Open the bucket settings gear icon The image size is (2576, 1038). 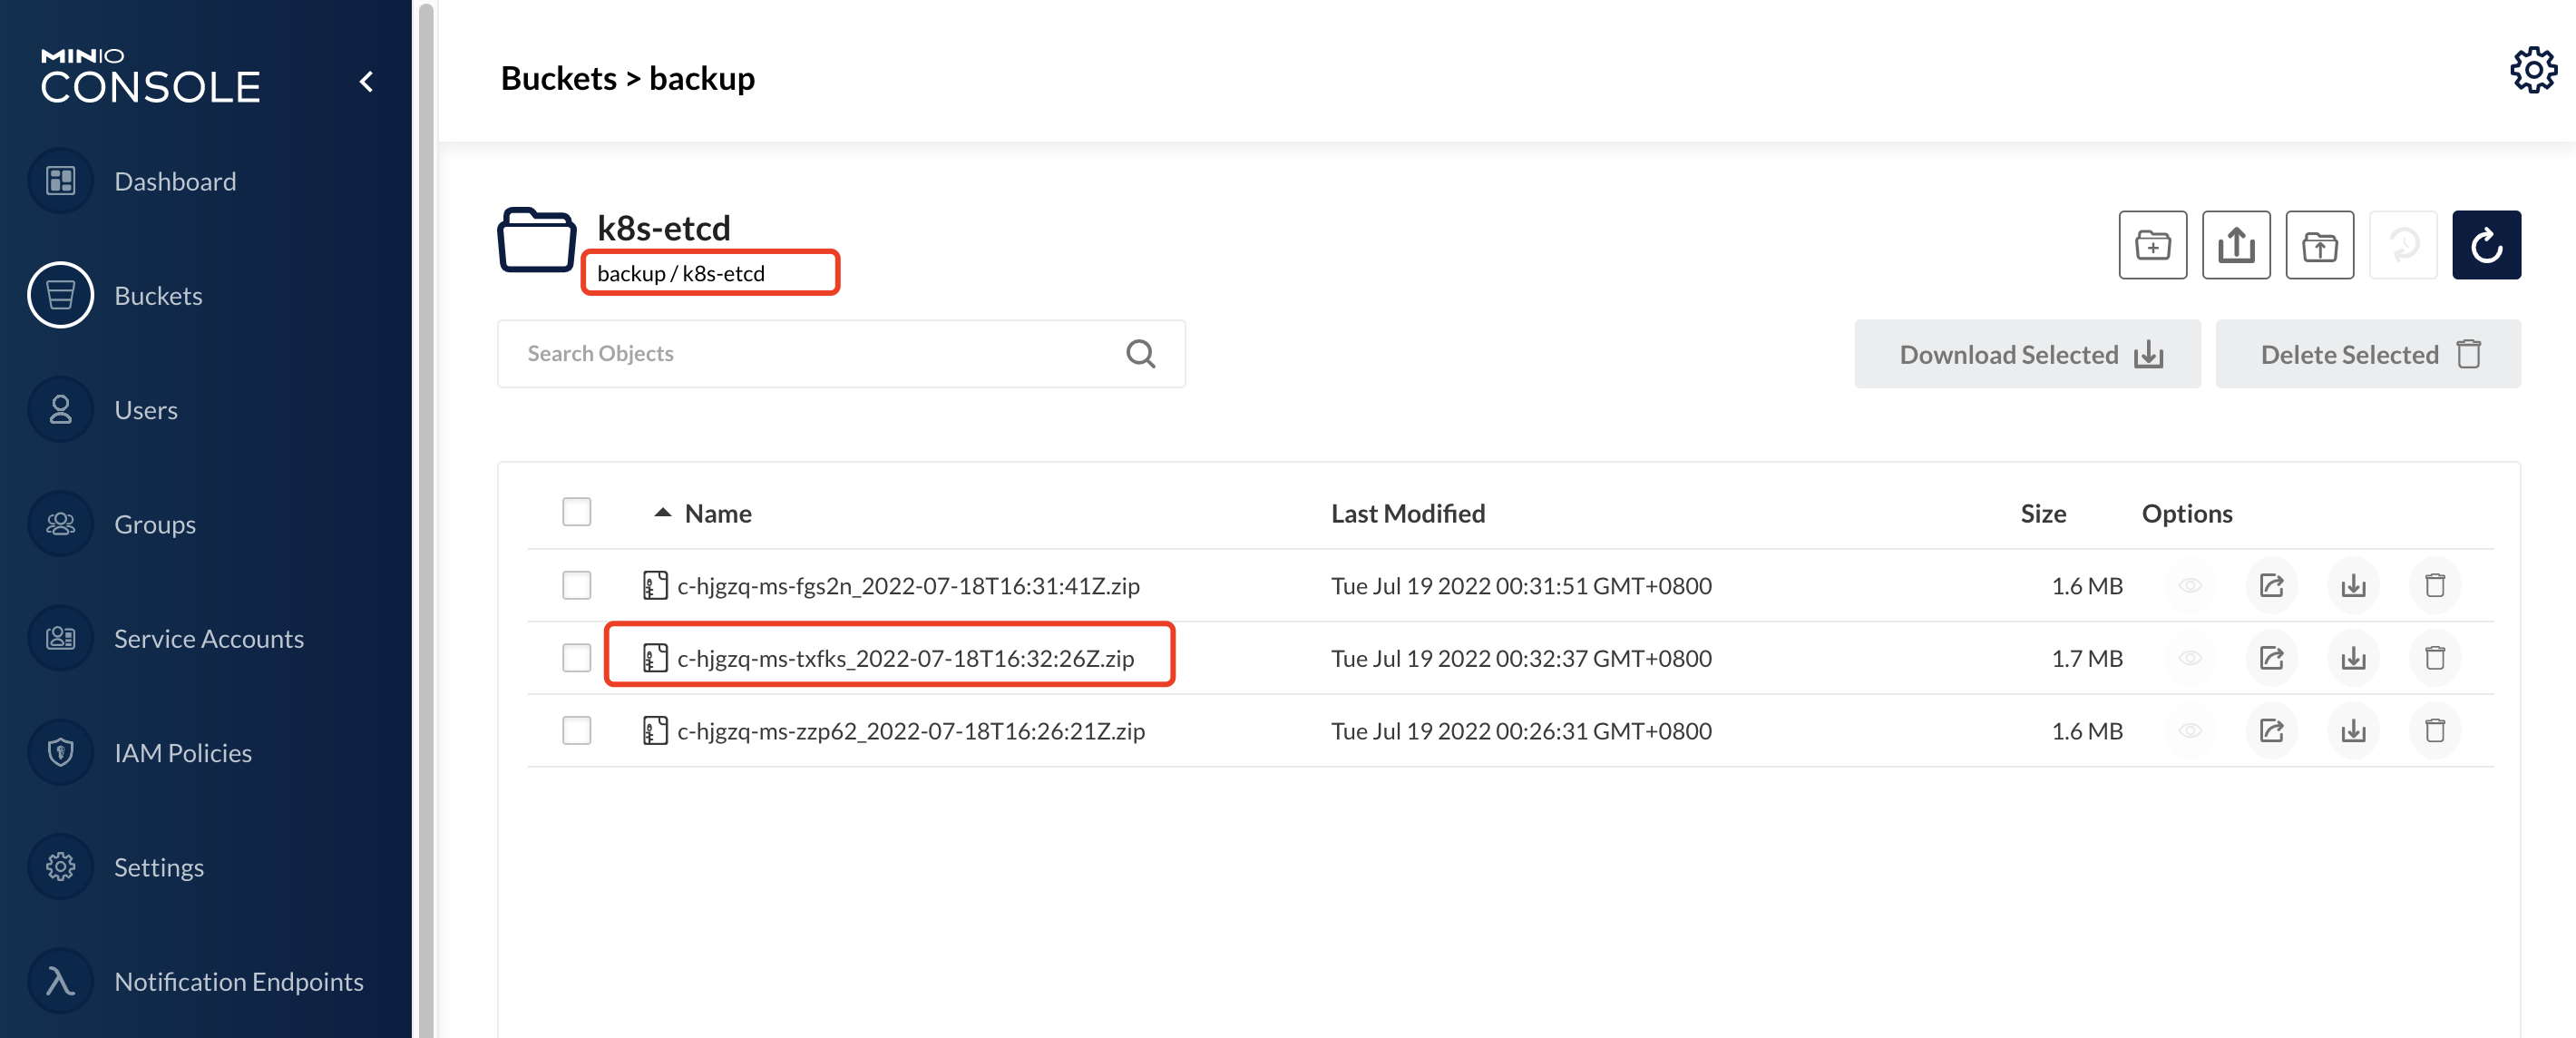point(2532,70)
